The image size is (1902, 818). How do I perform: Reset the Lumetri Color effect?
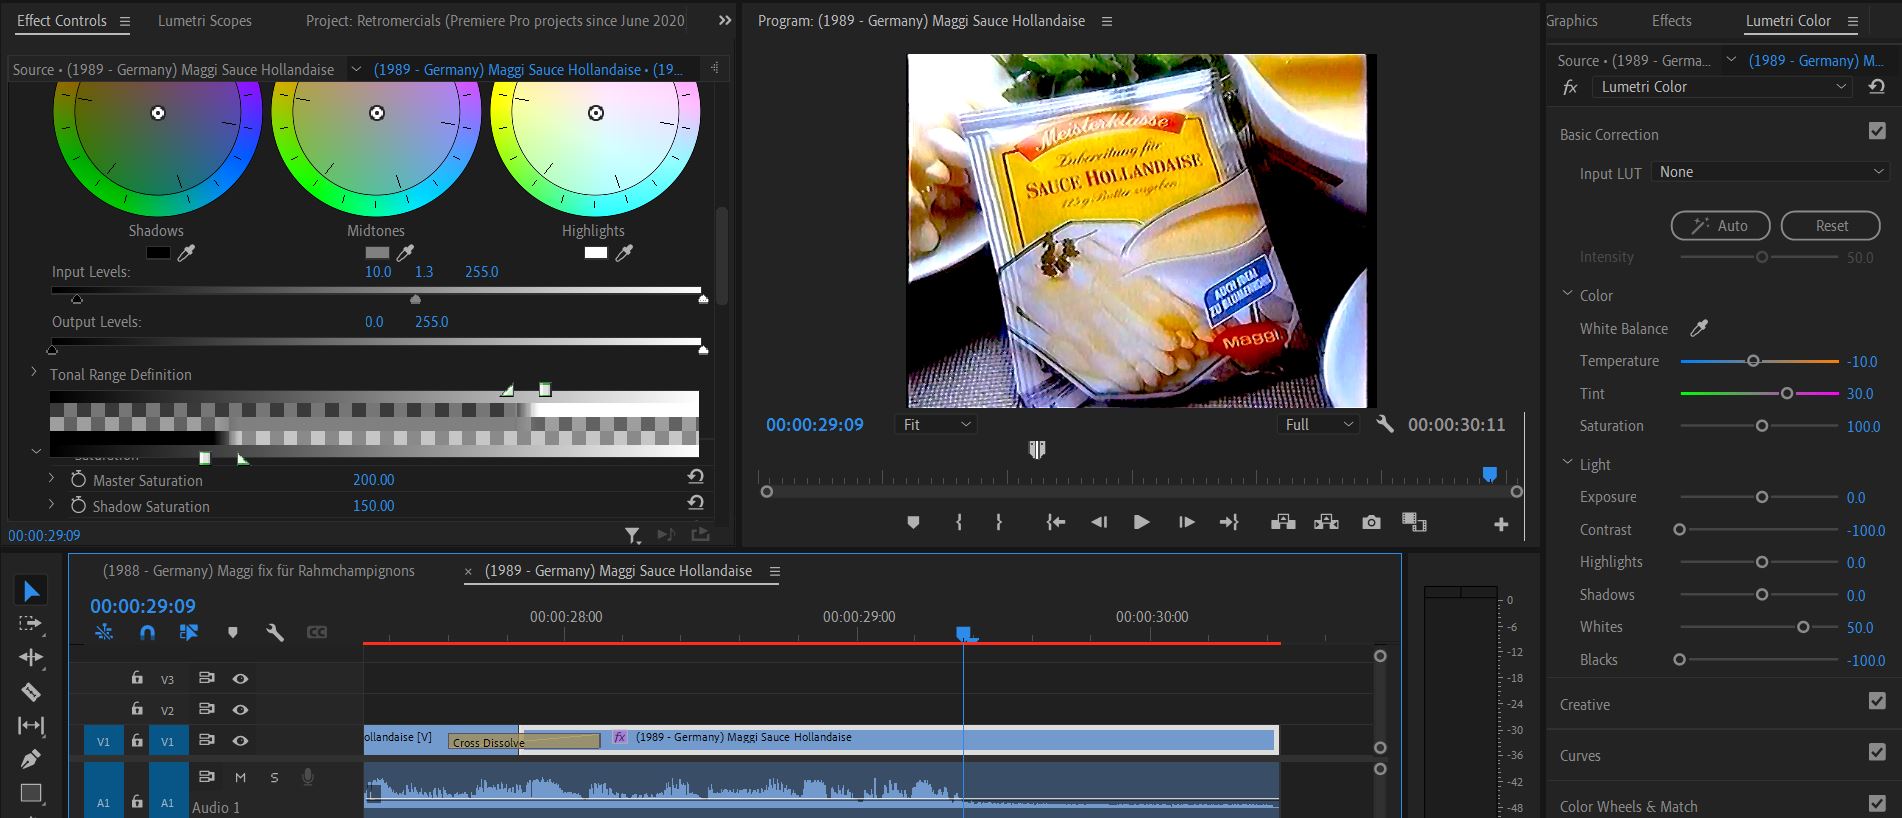click(x=1877, y=87)
